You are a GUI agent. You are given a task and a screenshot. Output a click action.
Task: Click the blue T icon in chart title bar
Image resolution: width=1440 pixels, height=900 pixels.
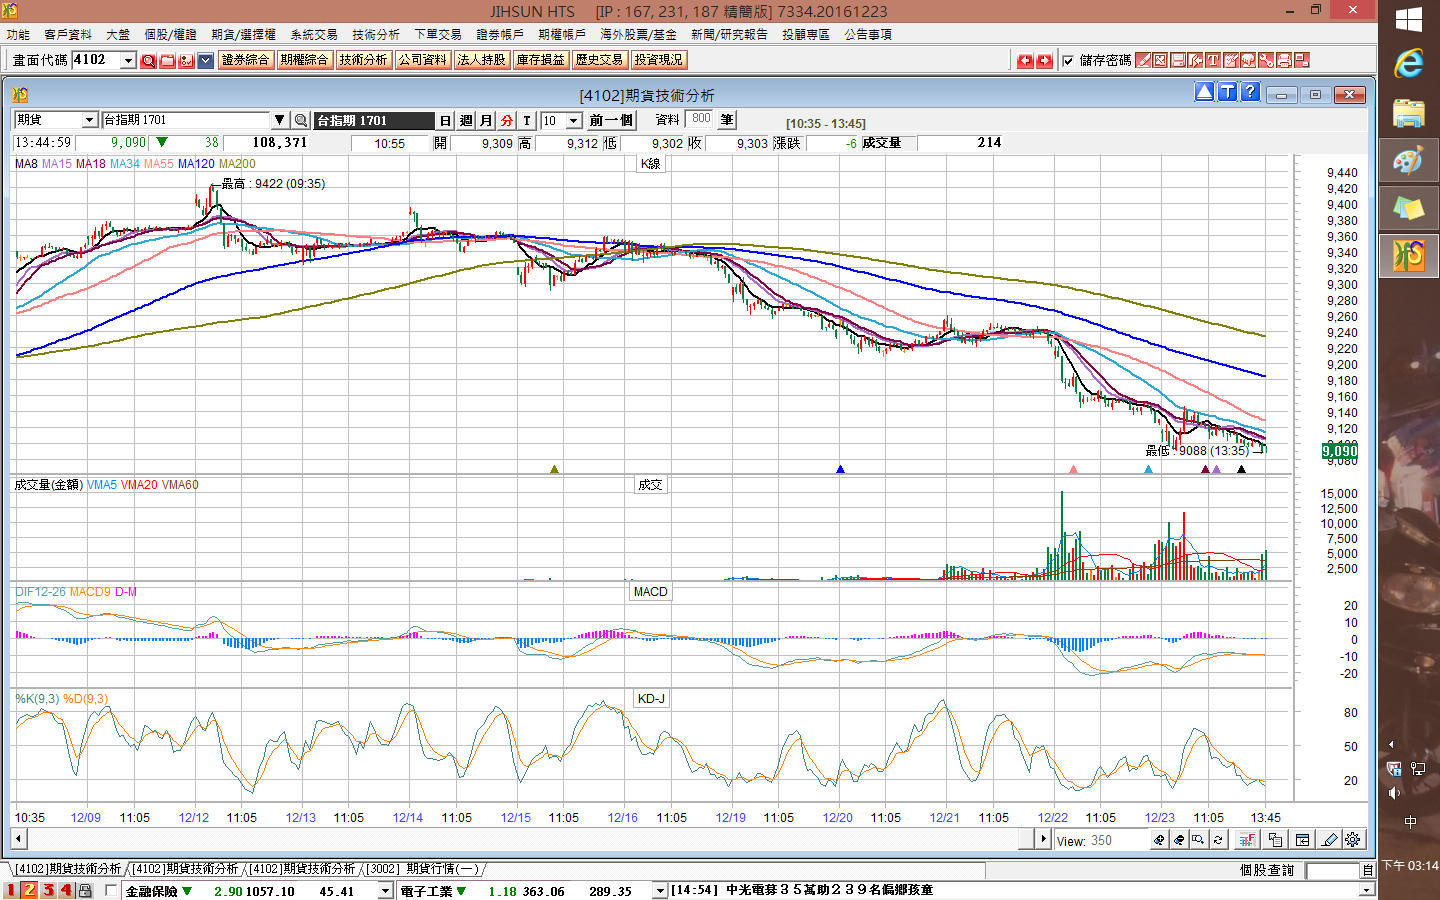pos(1227,92)
